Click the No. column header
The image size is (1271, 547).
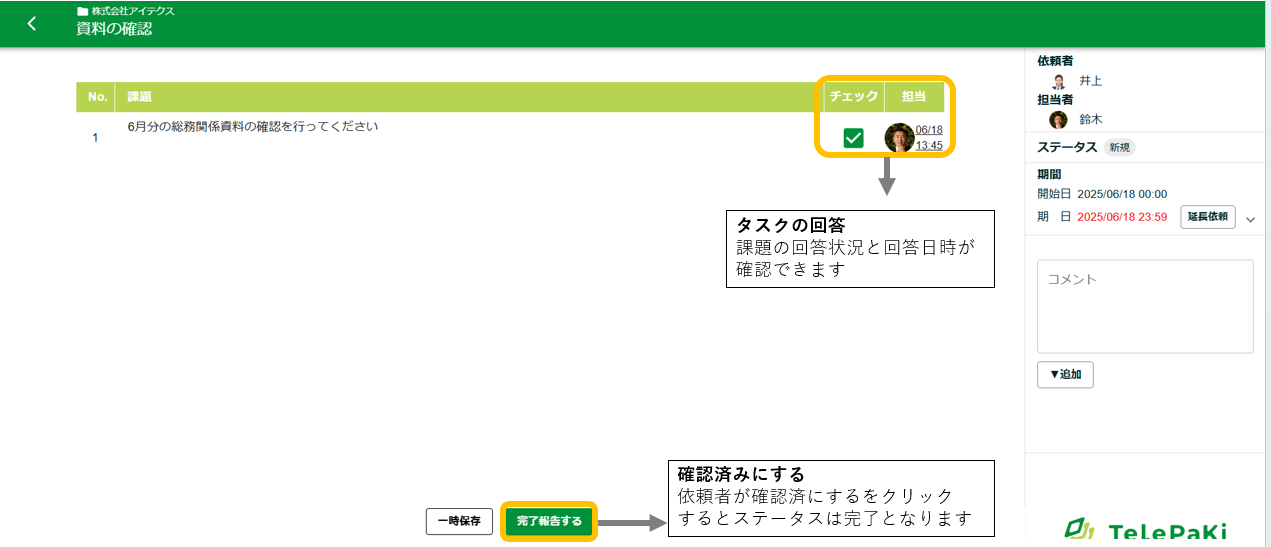point(97,97)
